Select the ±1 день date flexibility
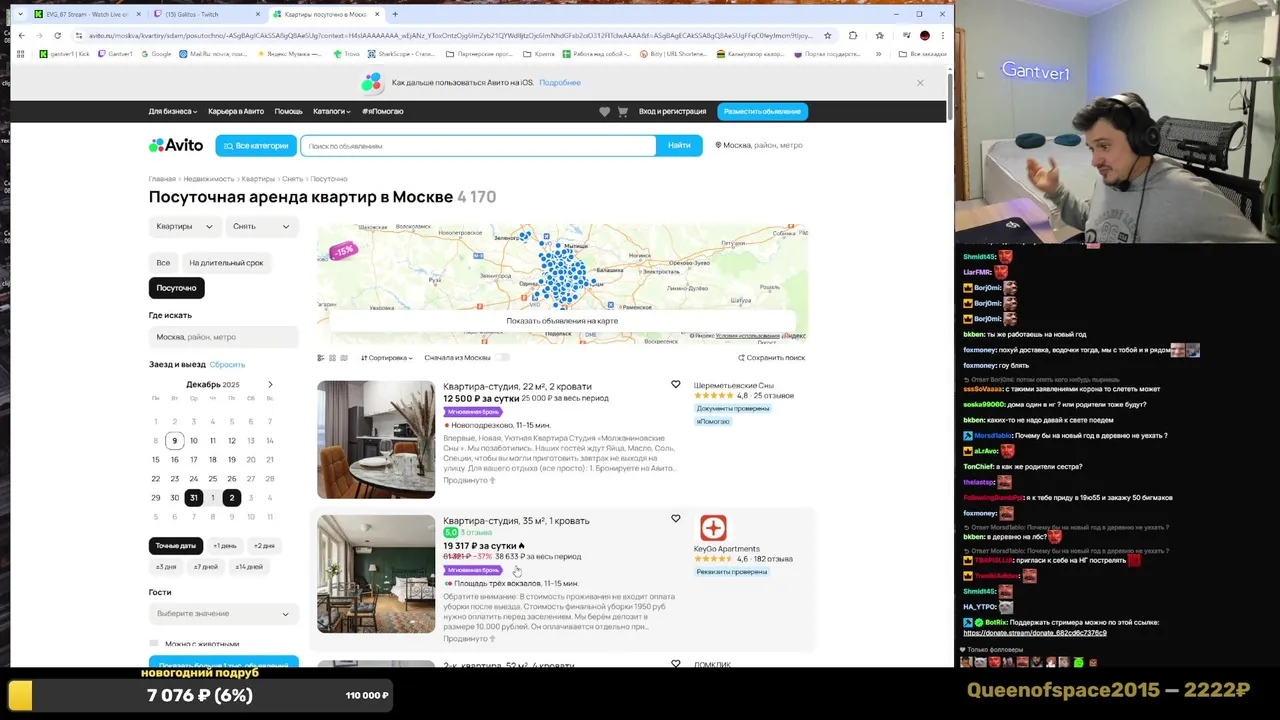The height and width of the screenshot is (720, 1280). [224, 545]
